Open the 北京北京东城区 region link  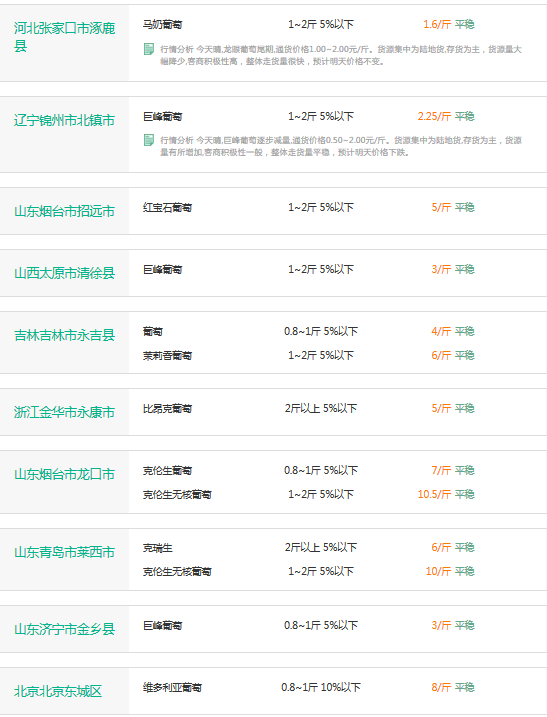click(x=58, y=691)
